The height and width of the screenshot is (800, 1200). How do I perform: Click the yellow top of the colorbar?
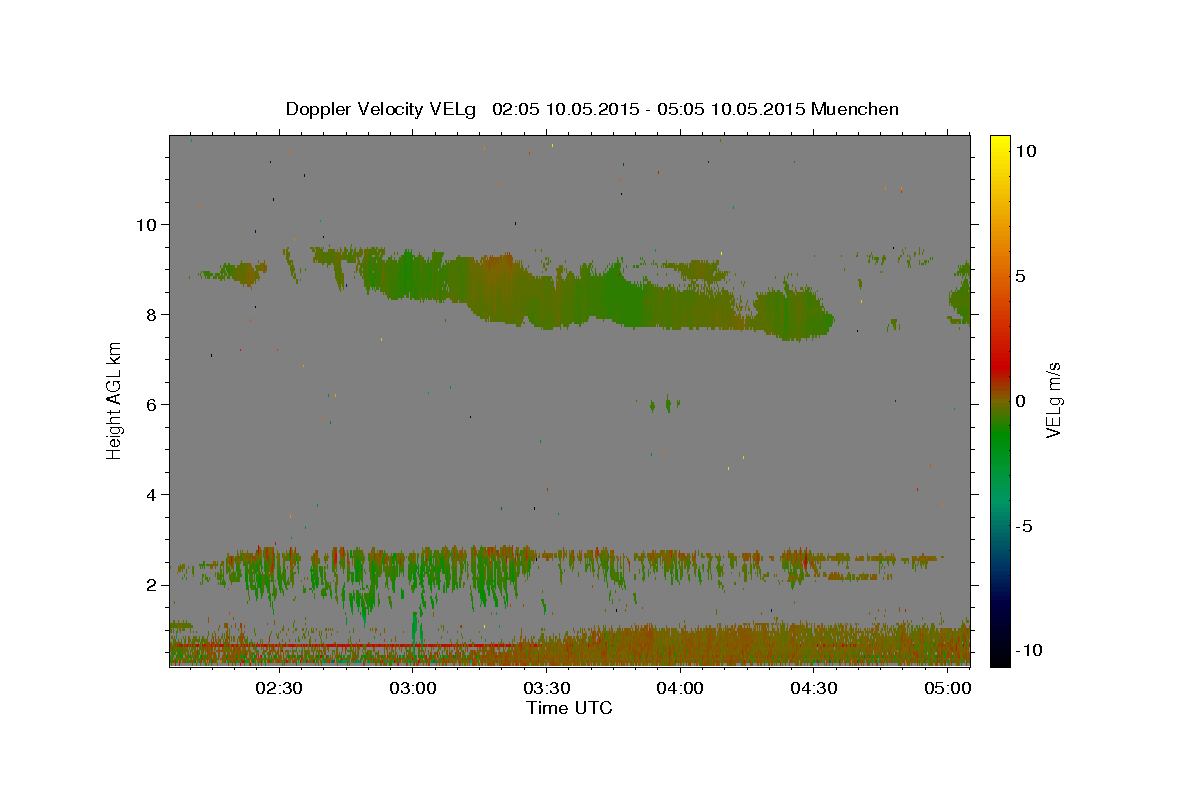tap(999, 145)
